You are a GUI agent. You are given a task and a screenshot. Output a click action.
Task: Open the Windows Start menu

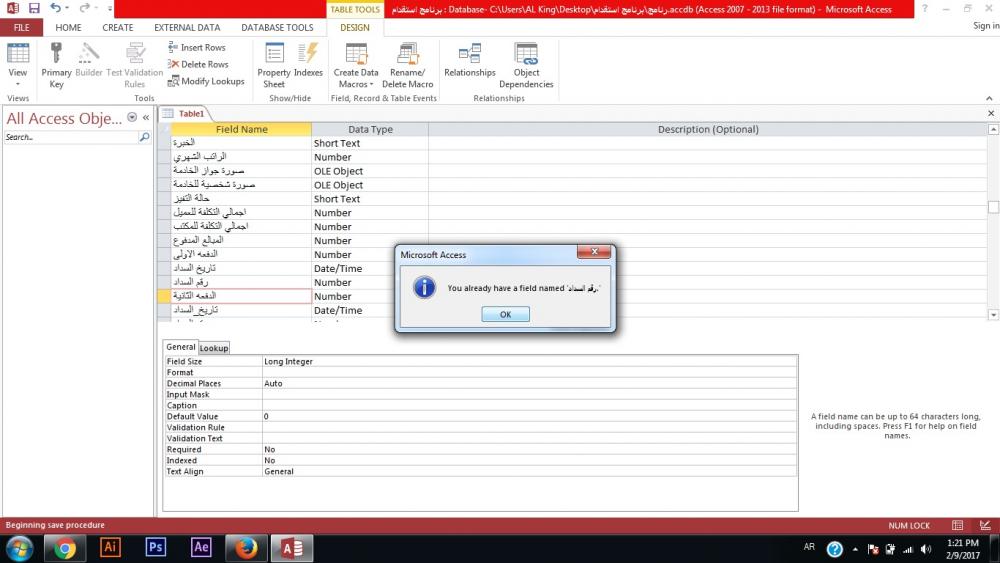click(x=20, y=548)
